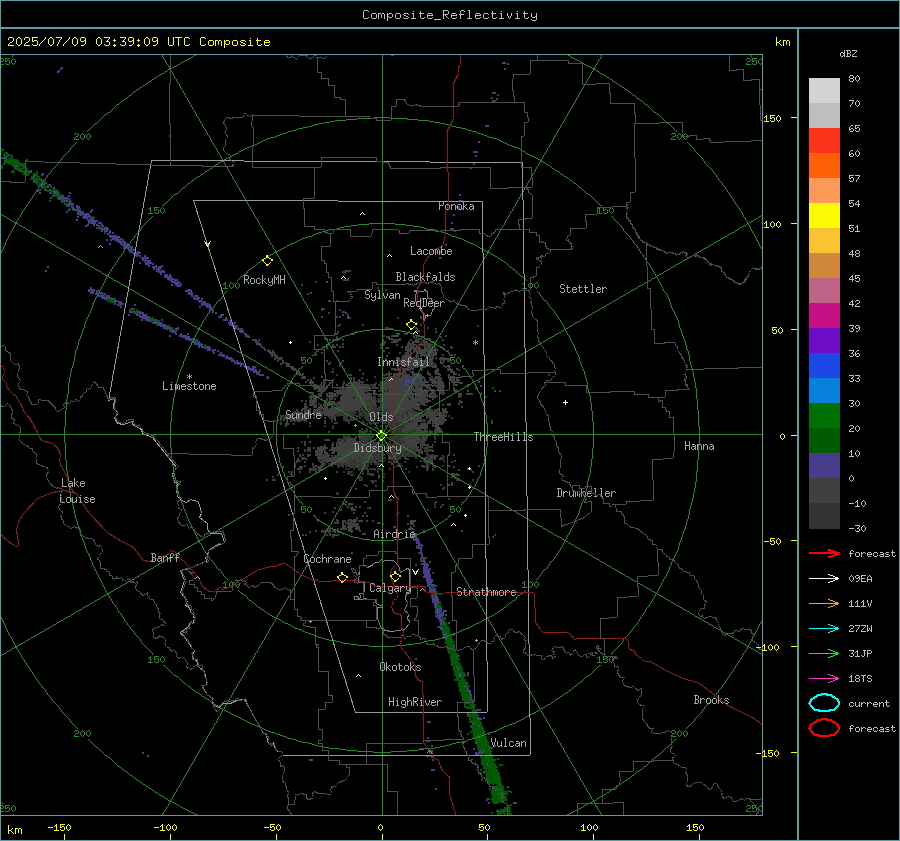
Task: Click the Okotoks label
Action: point(400,667)
